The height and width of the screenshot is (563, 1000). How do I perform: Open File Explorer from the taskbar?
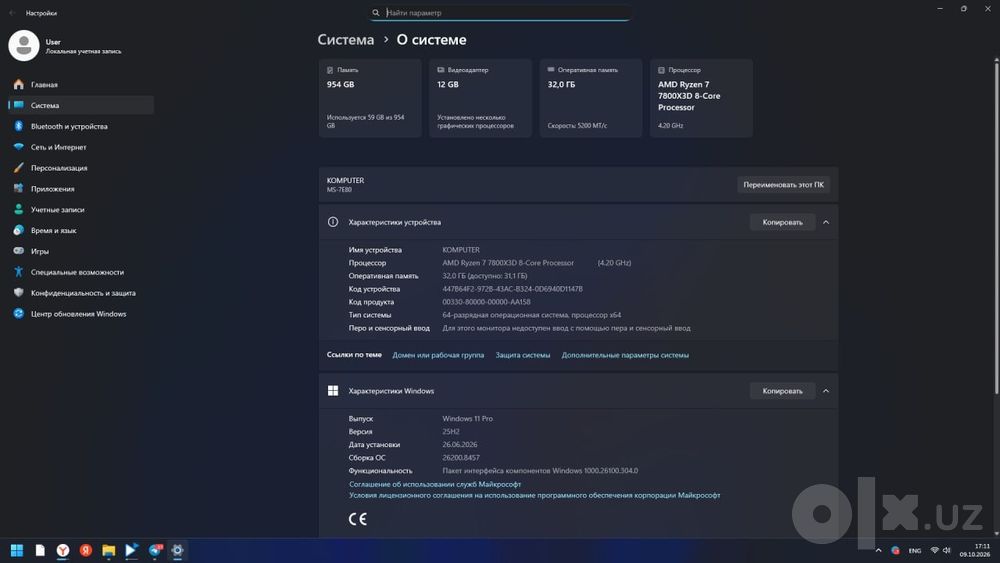(x=108, y=550)
